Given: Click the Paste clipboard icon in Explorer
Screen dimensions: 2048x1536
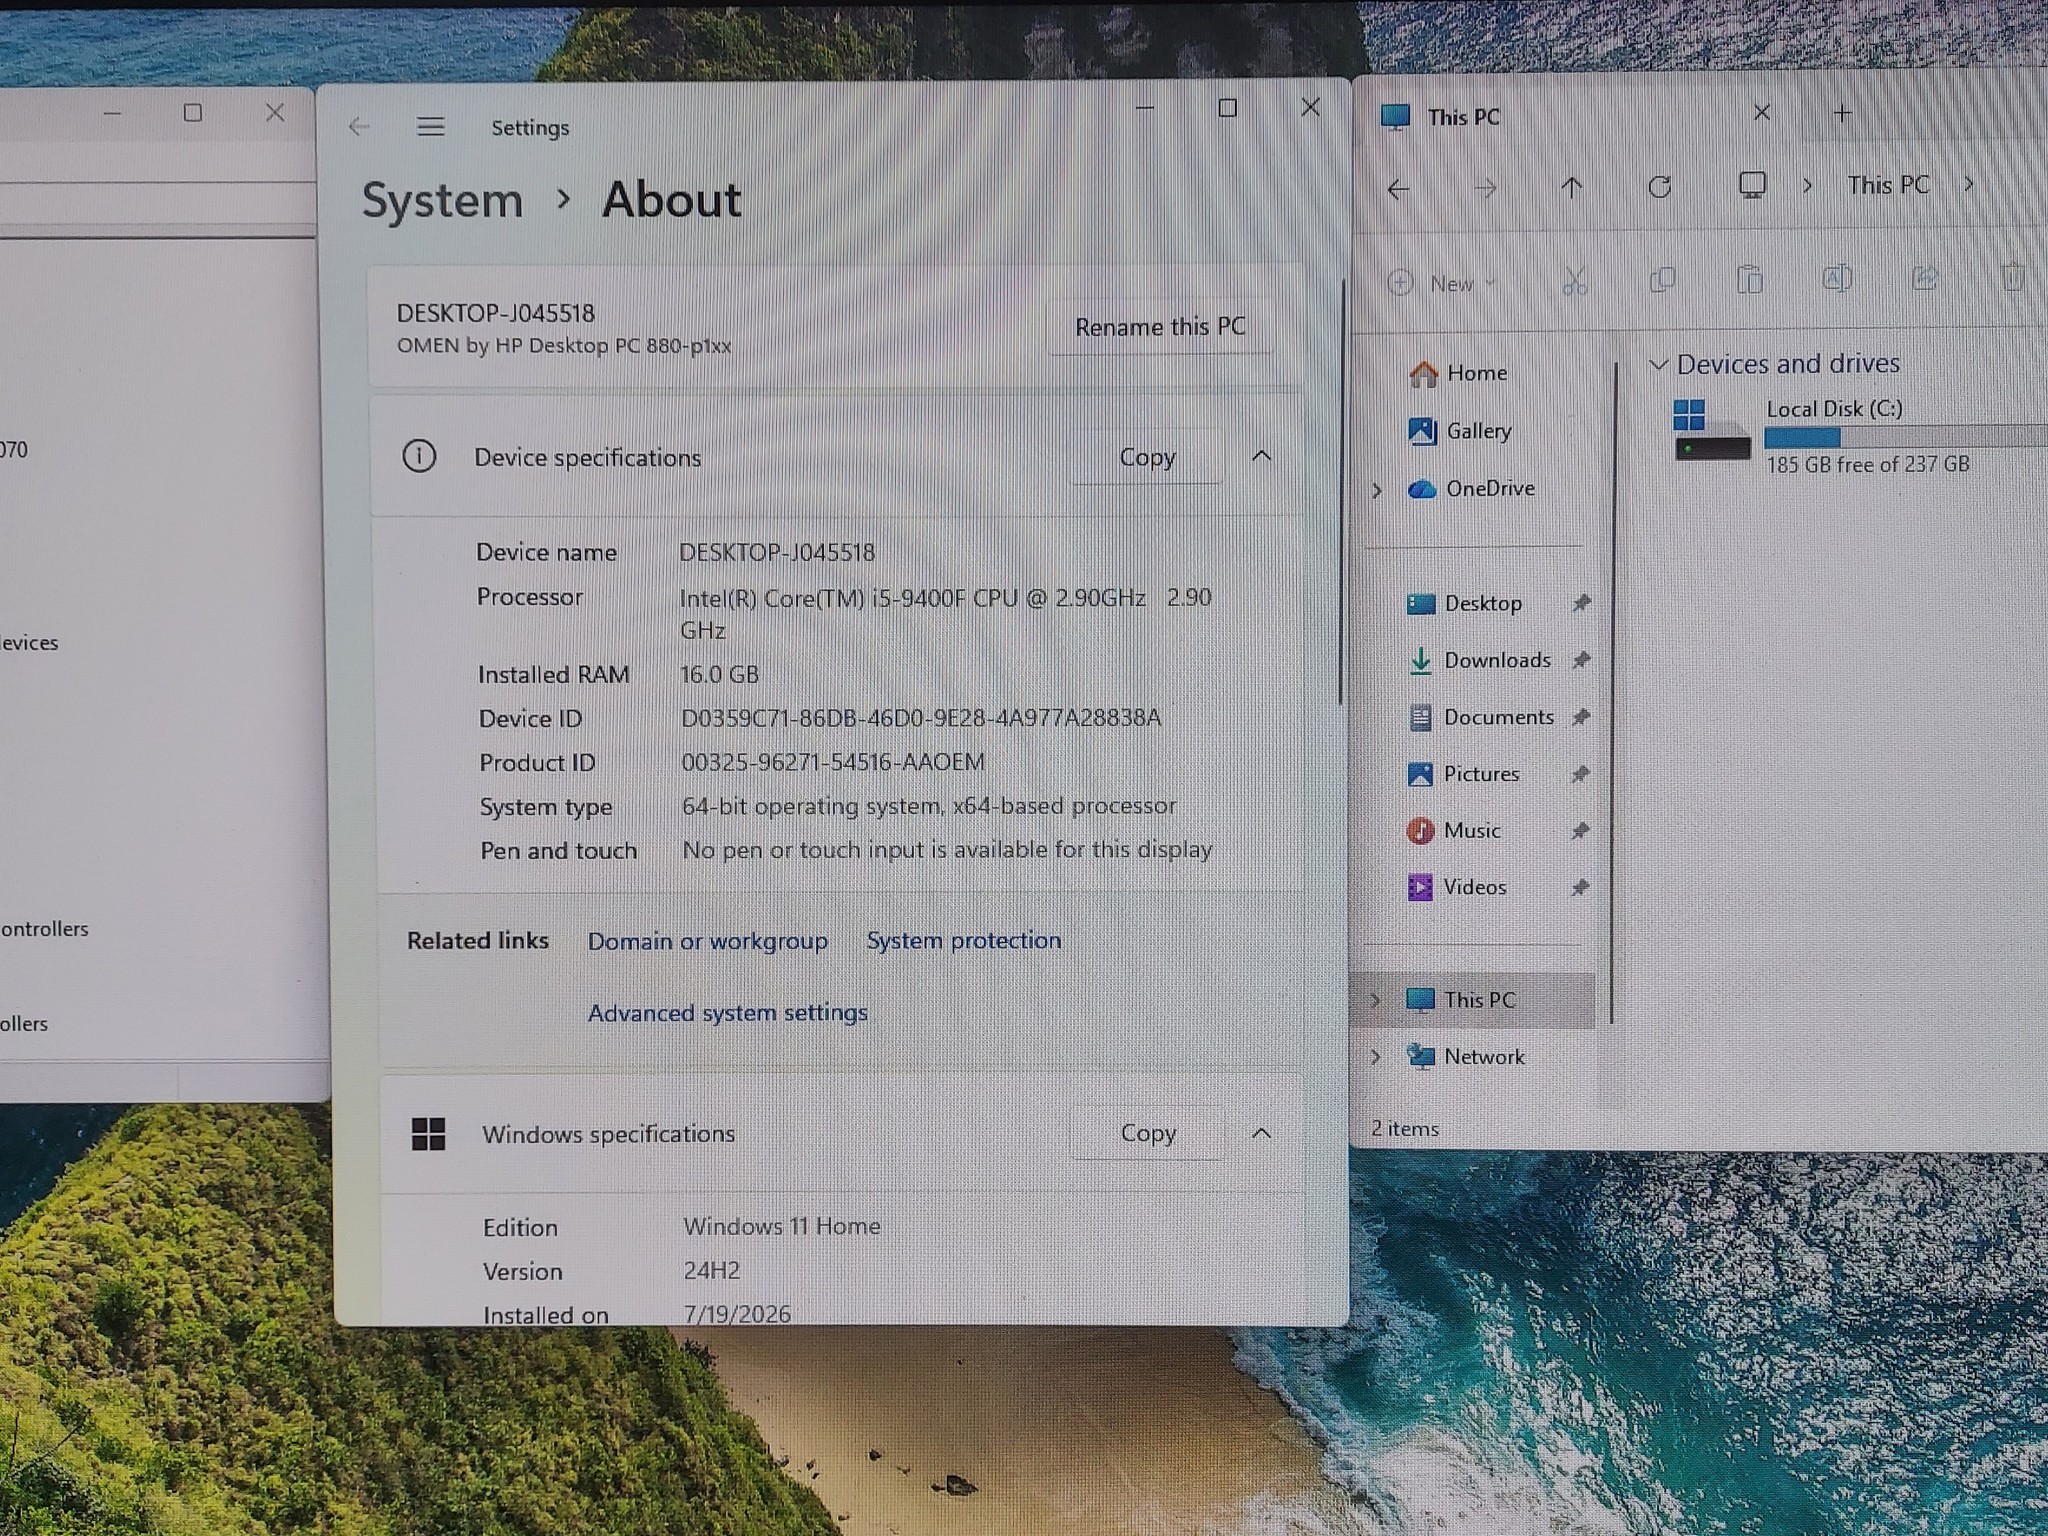Looking at the screenshot, I should (1749, 280).
